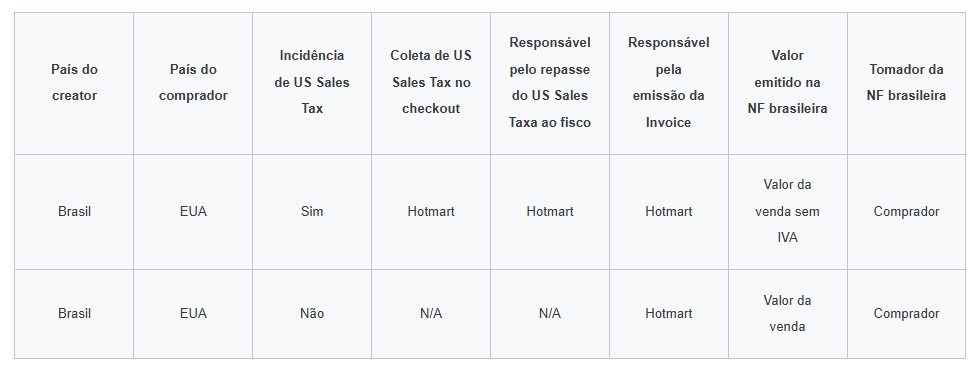Click the 'Não' cell in second row
Screen dimensions: 978x371
point(312,314)
